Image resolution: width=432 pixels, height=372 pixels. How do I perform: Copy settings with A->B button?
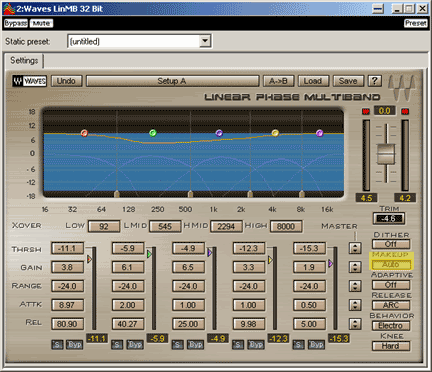pos(278,81)
